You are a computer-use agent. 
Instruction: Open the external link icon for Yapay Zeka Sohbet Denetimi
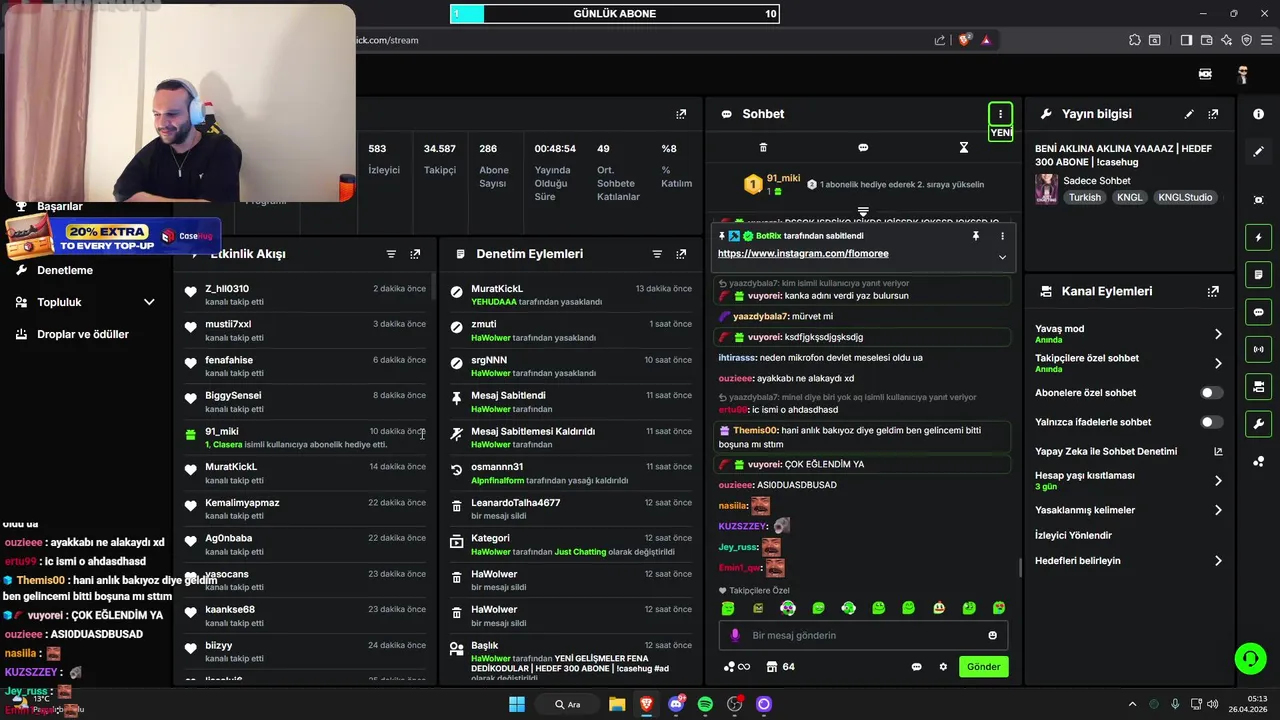coord(1218,451)
